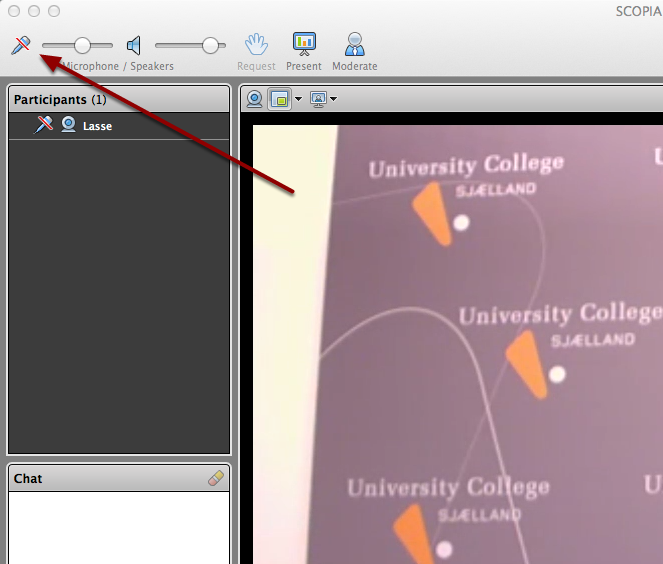This screenshot has width=663, height=564.
Task: Open the Moderate person icon
Action: coord(355,44)
